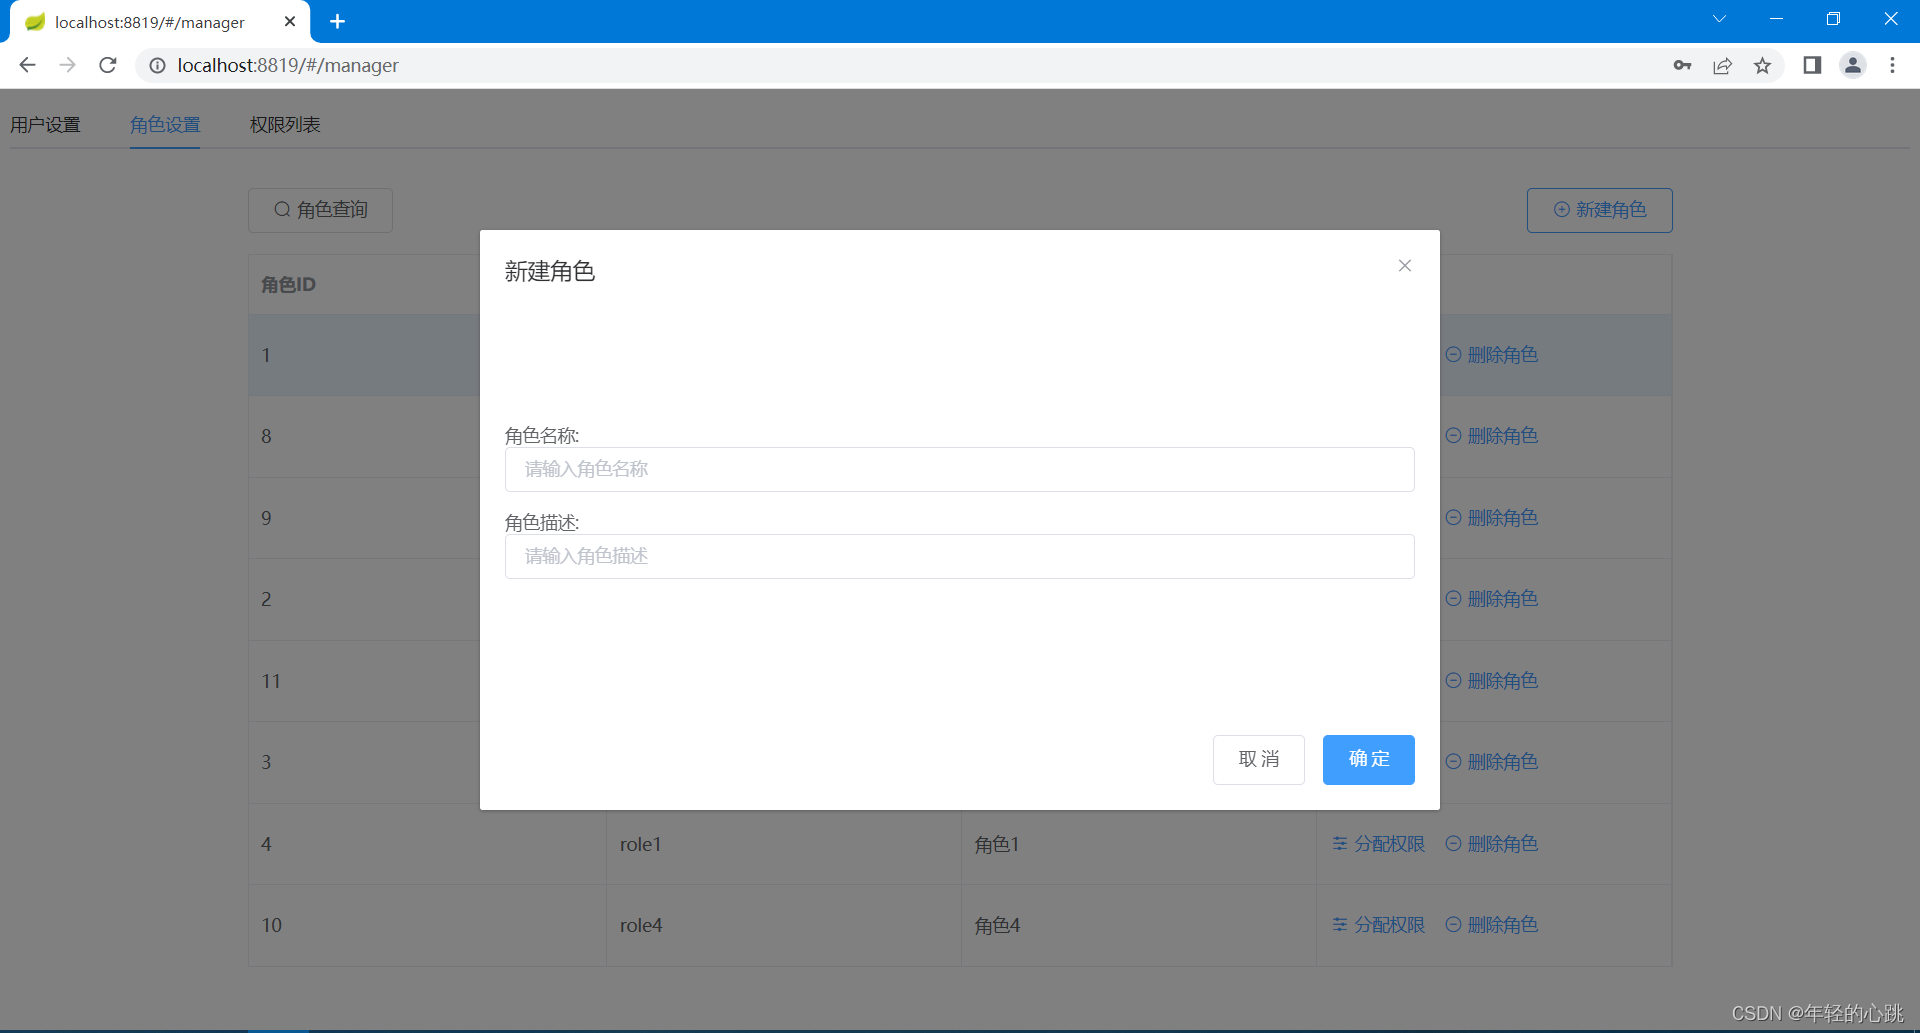Image resolution: width=1920 pixels, height=1033 pixels.
Task: Open the 权限列表 tab
Action: pos(285,125)
